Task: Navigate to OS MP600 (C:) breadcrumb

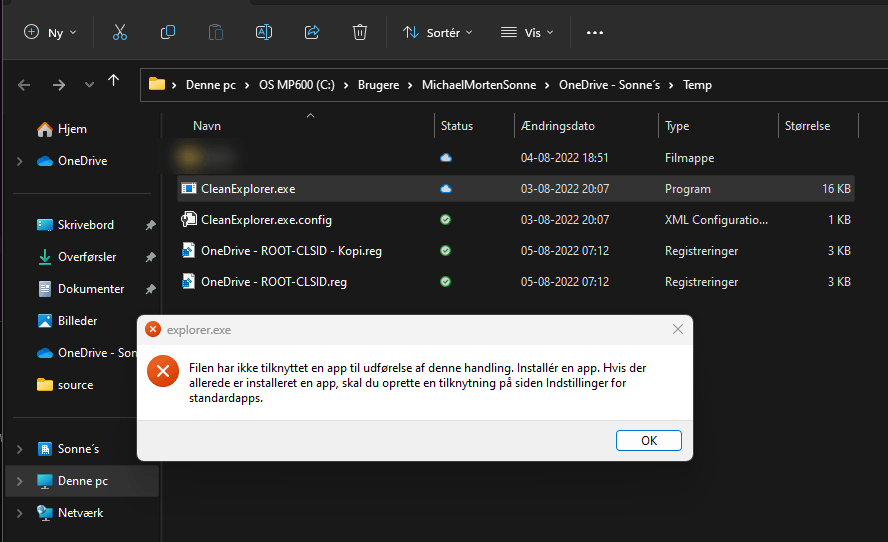Action: click(x=297, y=85)
